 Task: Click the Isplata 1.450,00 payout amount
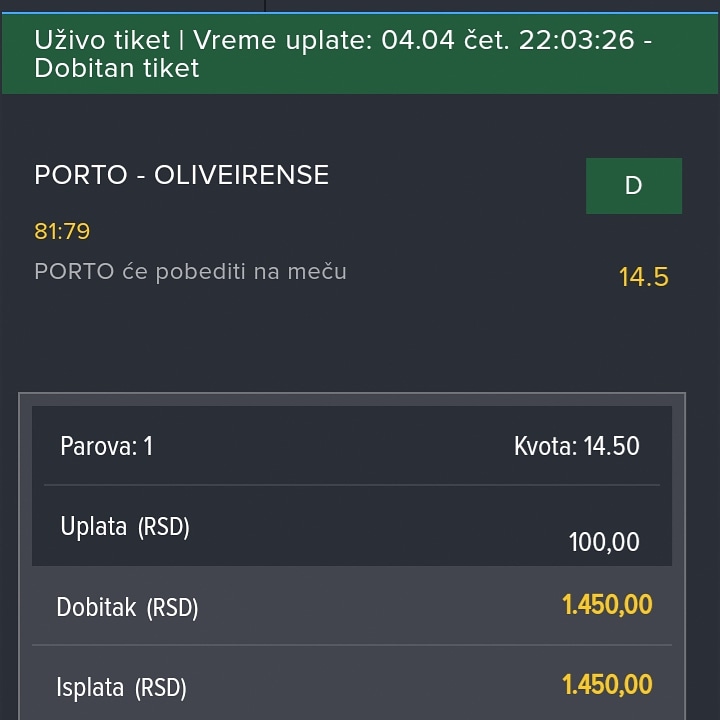point(607,685)
